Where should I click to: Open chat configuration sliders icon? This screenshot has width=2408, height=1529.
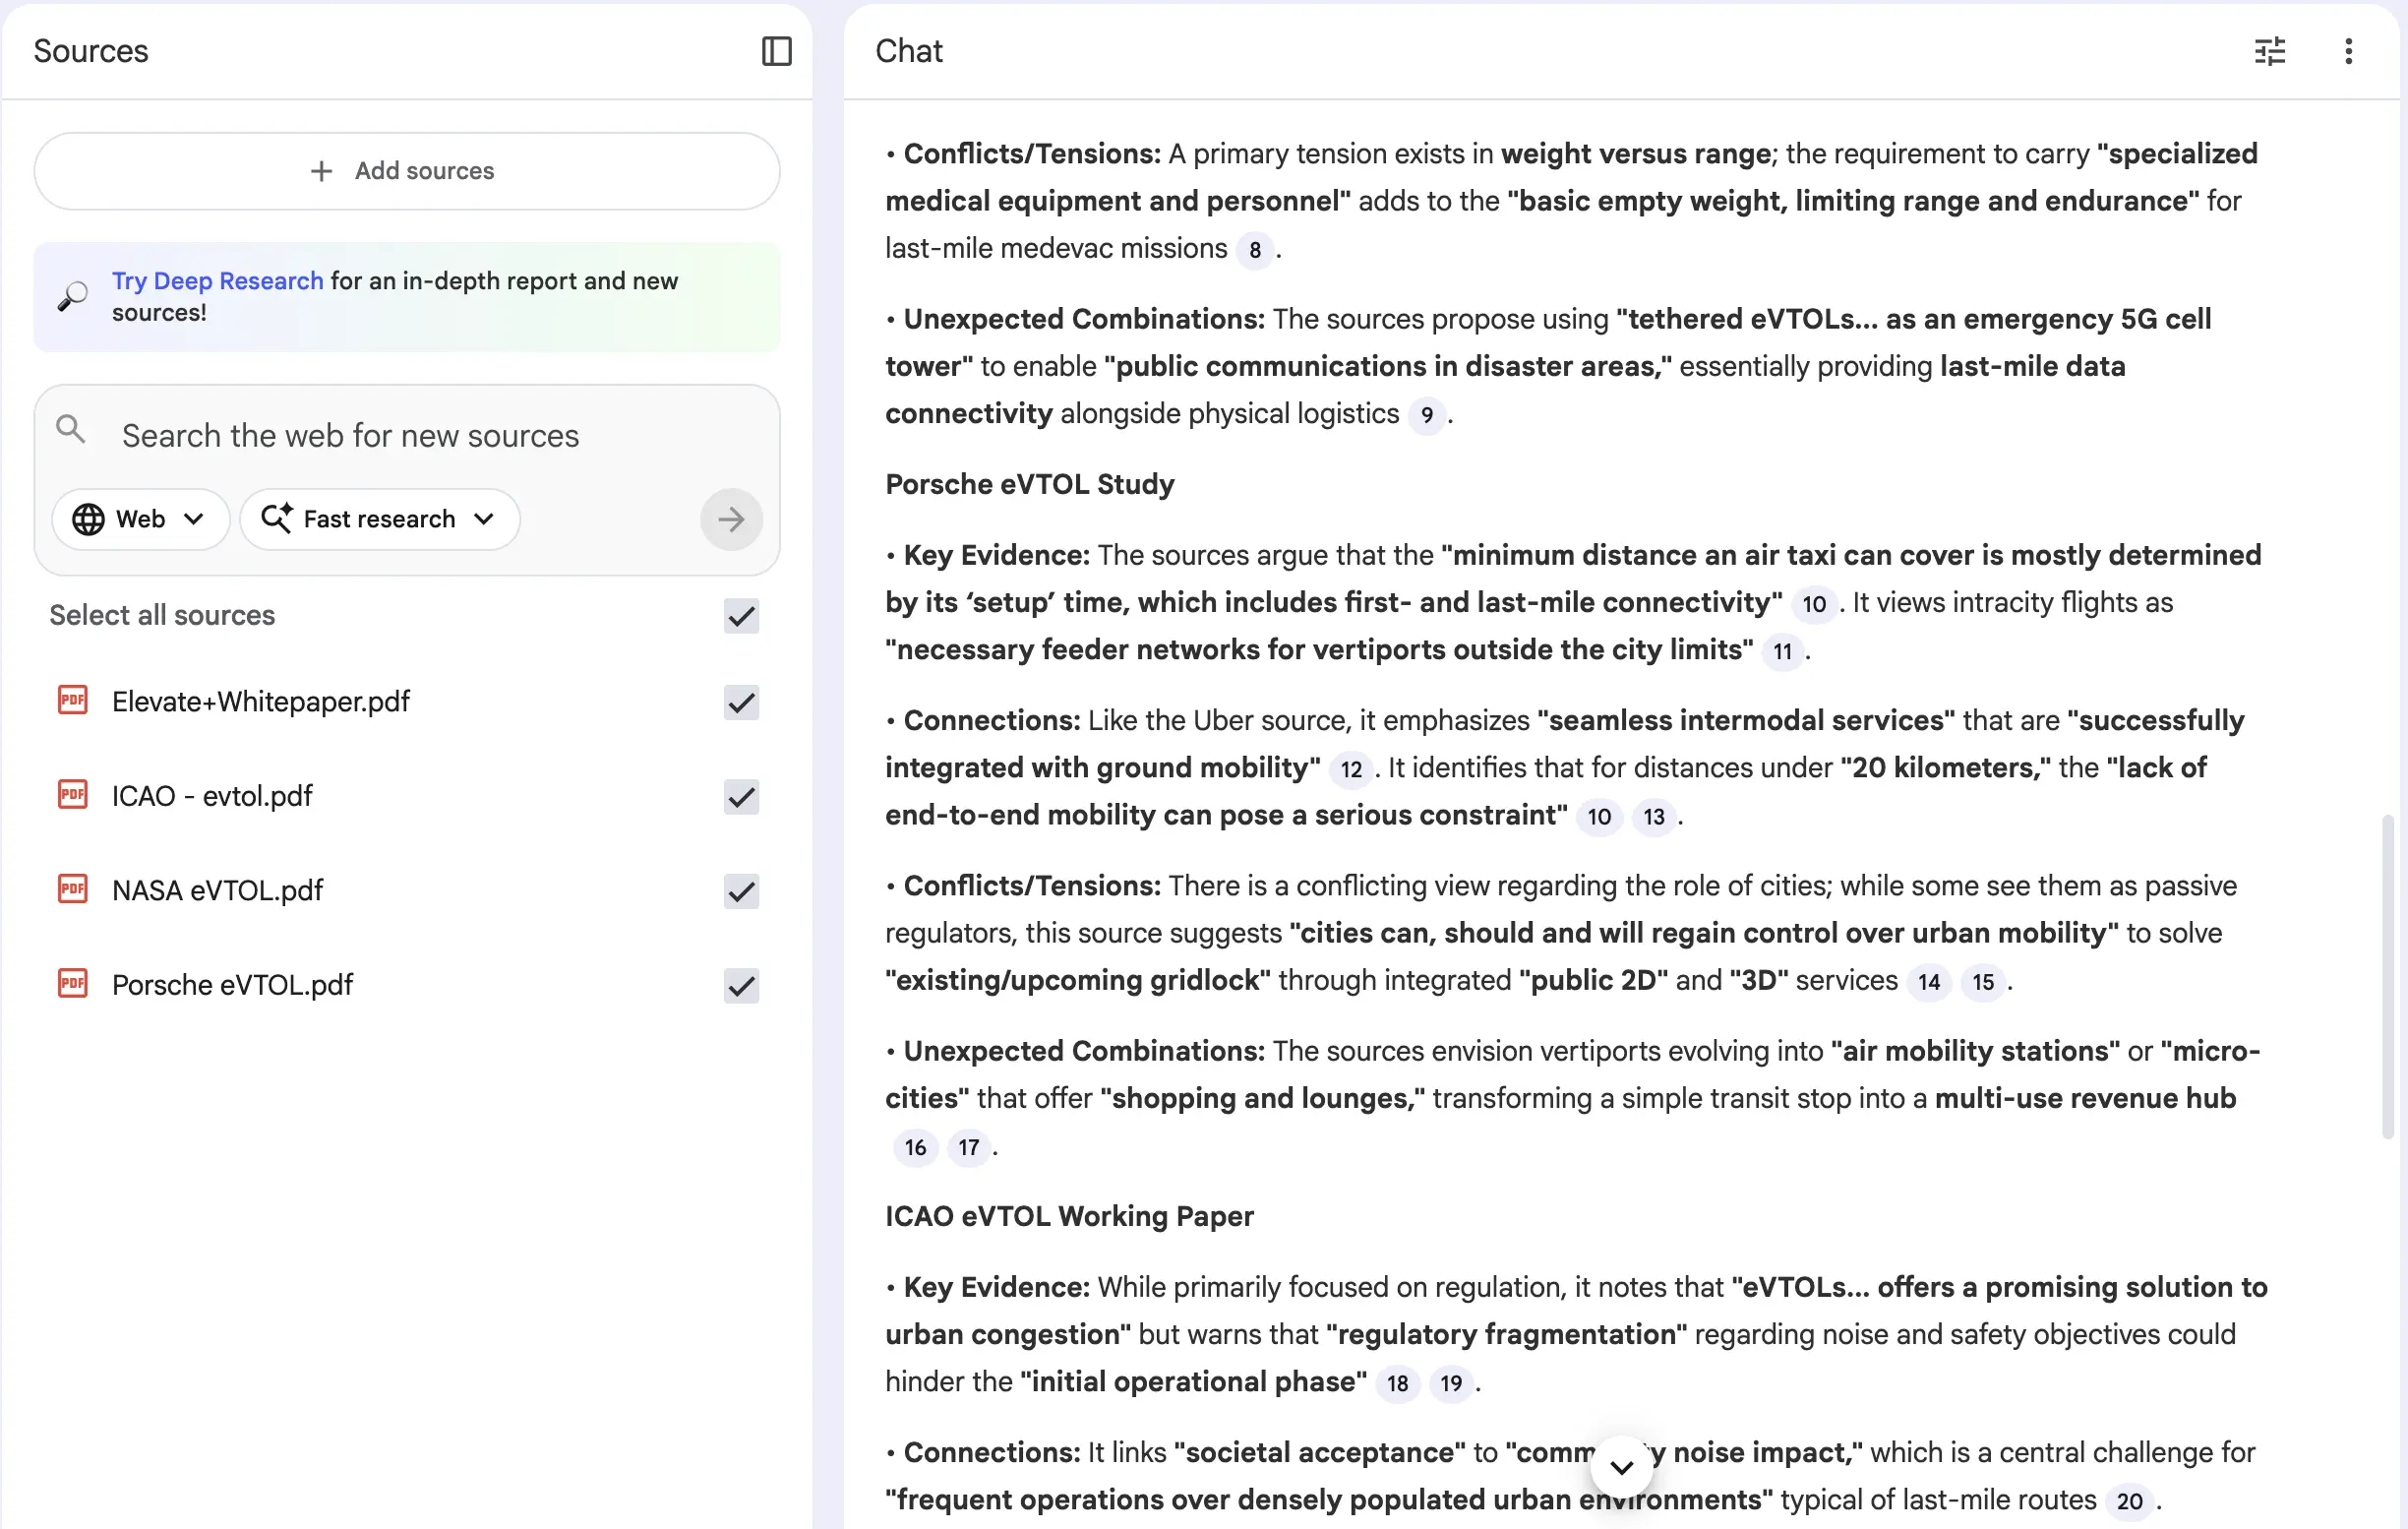(x=2269, y=51)
